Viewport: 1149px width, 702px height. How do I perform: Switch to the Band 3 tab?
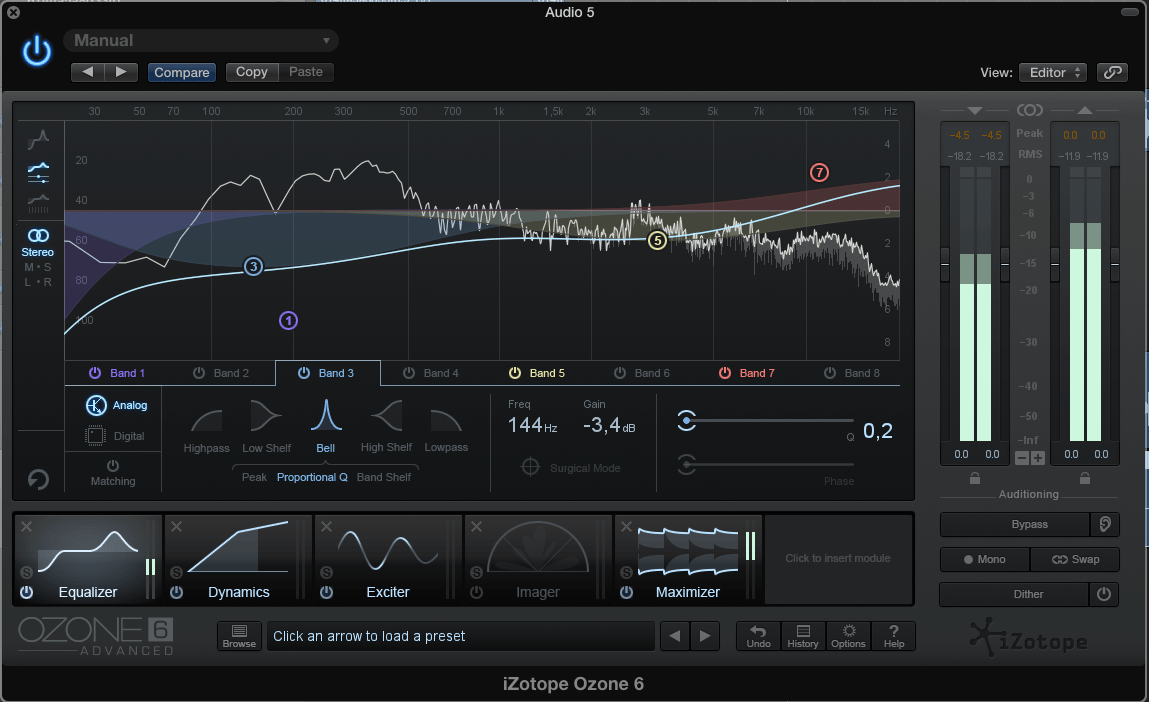point(328,372)
